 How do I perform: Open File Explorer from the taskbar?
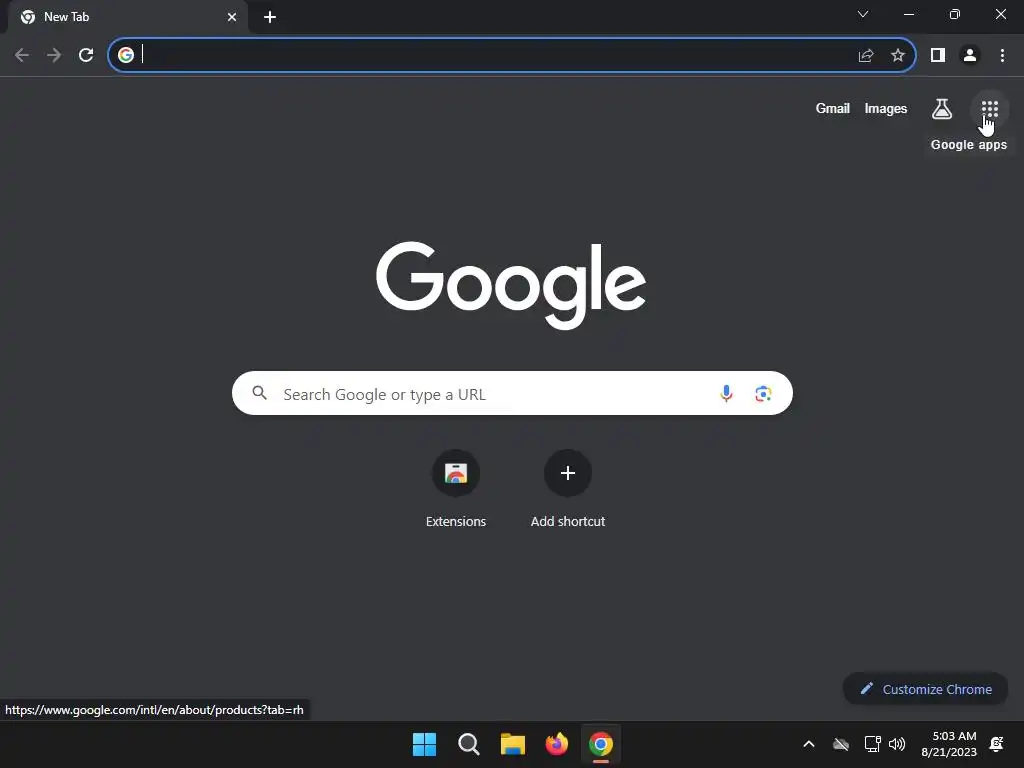[513, 744]
